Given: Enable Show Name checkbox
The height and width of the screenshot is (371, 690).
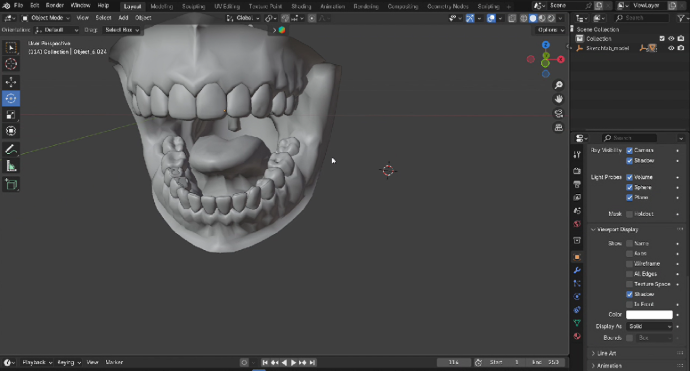Looking at the screenshot, I should click(629, 243).
